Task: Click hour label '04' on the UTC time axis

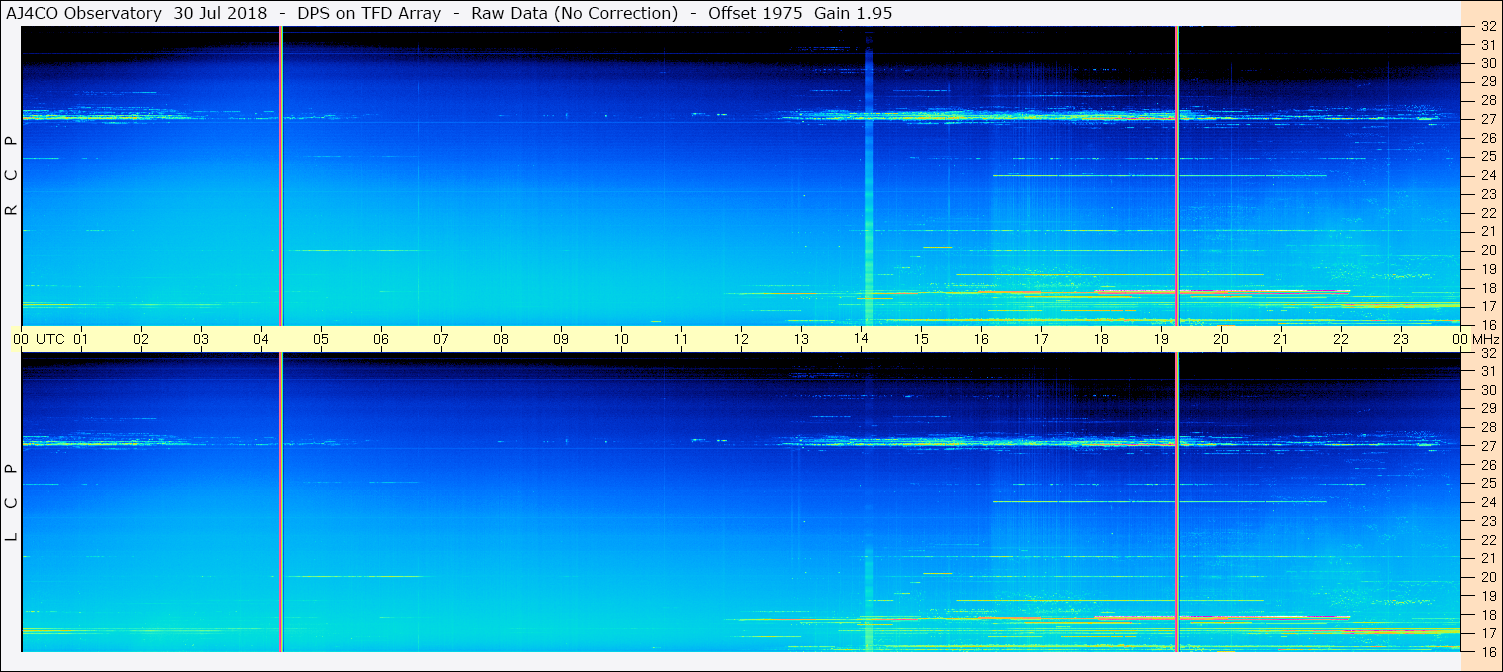Action: 261,339
